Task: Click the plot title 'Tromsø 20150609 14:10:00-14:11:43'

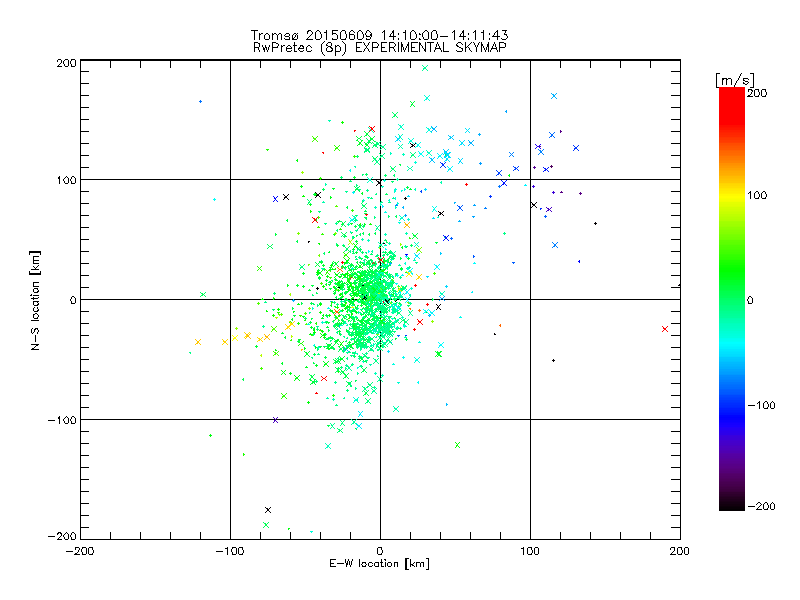Action: pos(379,35)
